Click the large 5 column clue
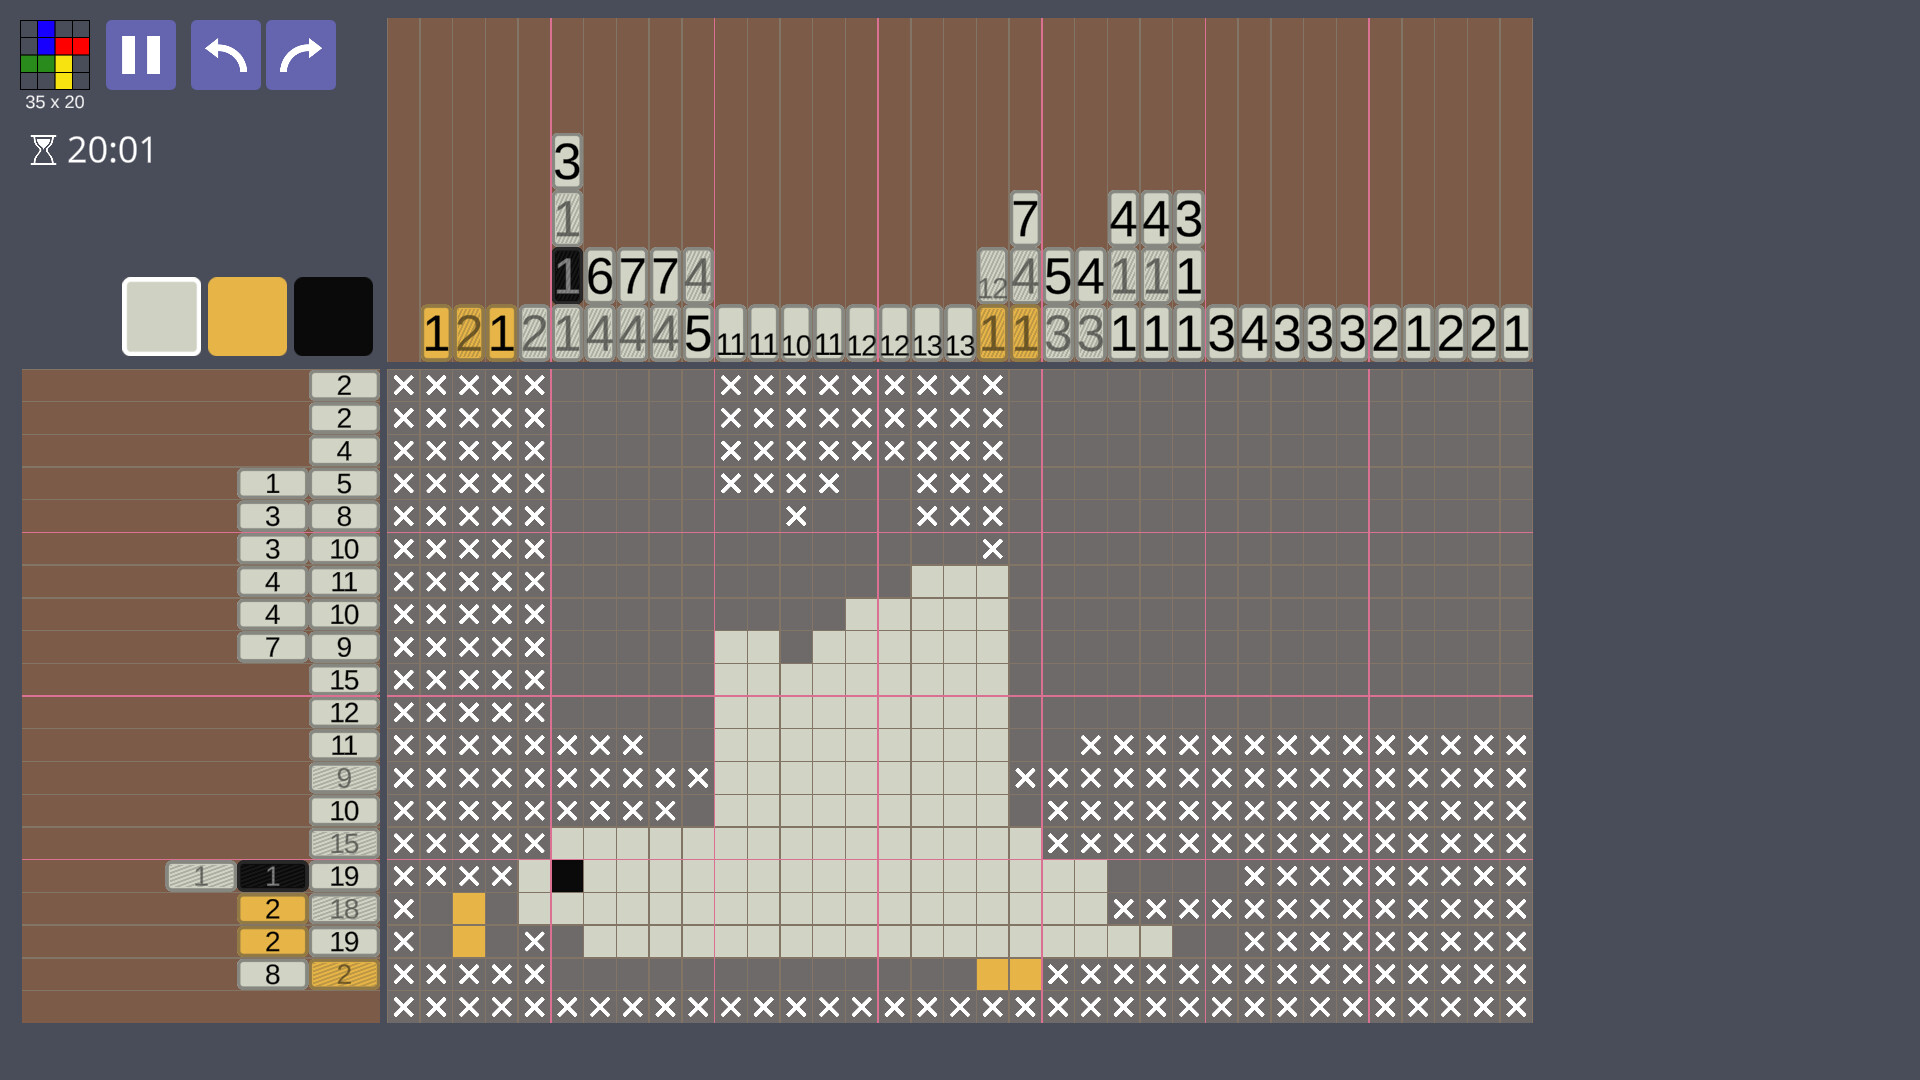The width and height of the screenshot is (1920, 1080). pos(697,335)
